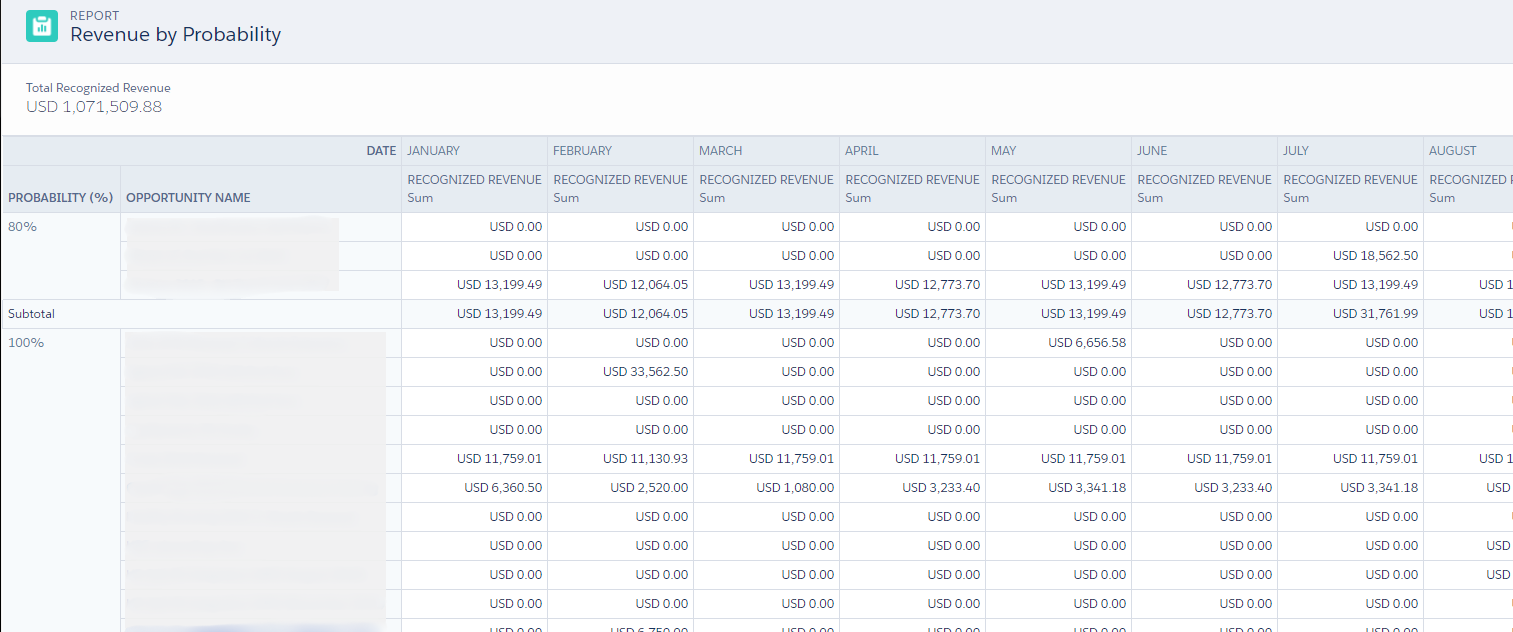This screenshot has width=1513, height=632.
Task: Select the February value USD 11,130.93
Action: (645, 459)
